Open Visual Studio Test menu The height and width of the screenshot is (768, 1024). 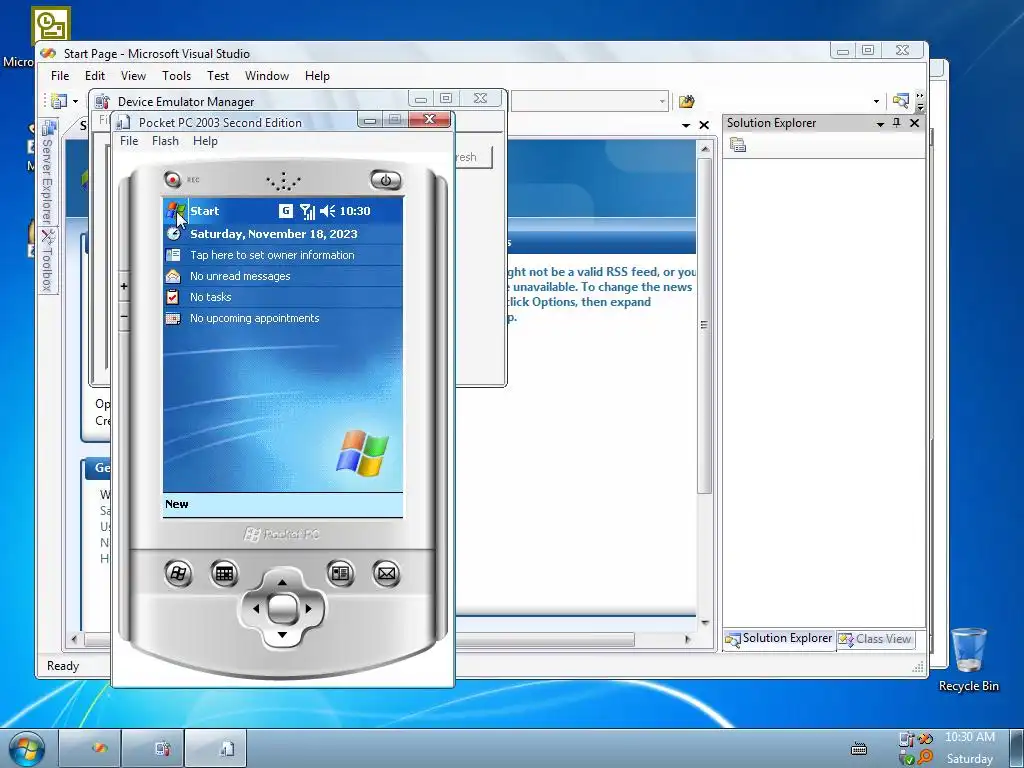click(217, 76)
